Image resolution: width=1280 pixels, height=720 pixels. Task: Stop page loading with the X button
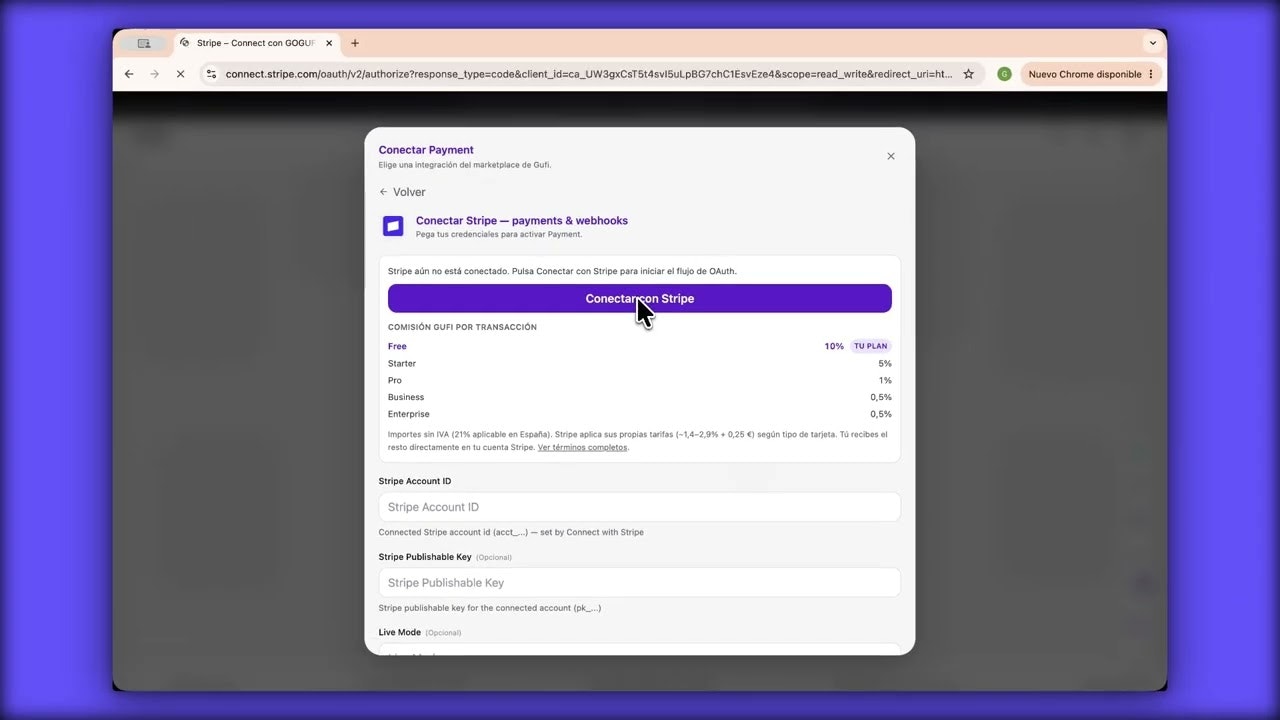coord(180,74)
